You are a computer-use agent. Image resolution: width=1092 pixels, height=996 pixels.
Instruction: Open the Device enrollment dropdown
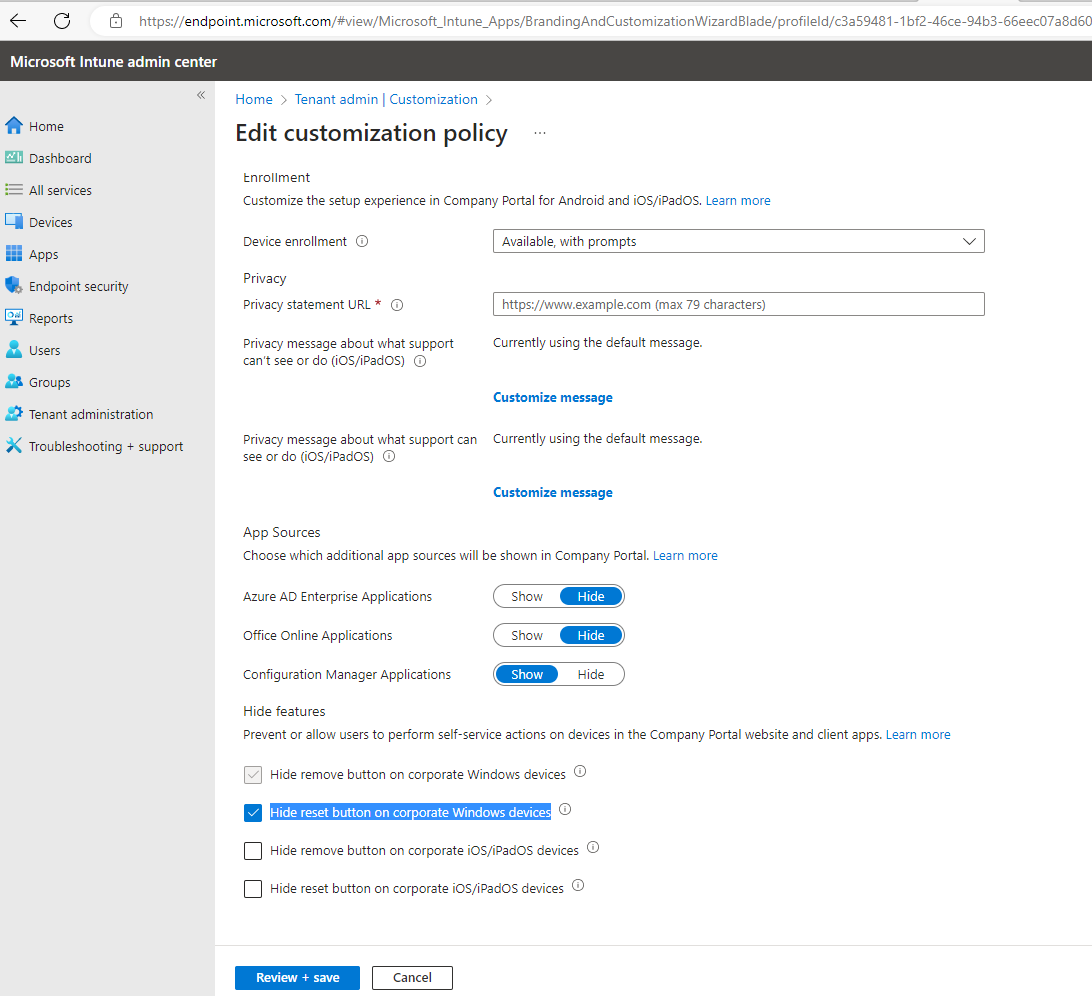pyautogui.click(x=738, y=241)
